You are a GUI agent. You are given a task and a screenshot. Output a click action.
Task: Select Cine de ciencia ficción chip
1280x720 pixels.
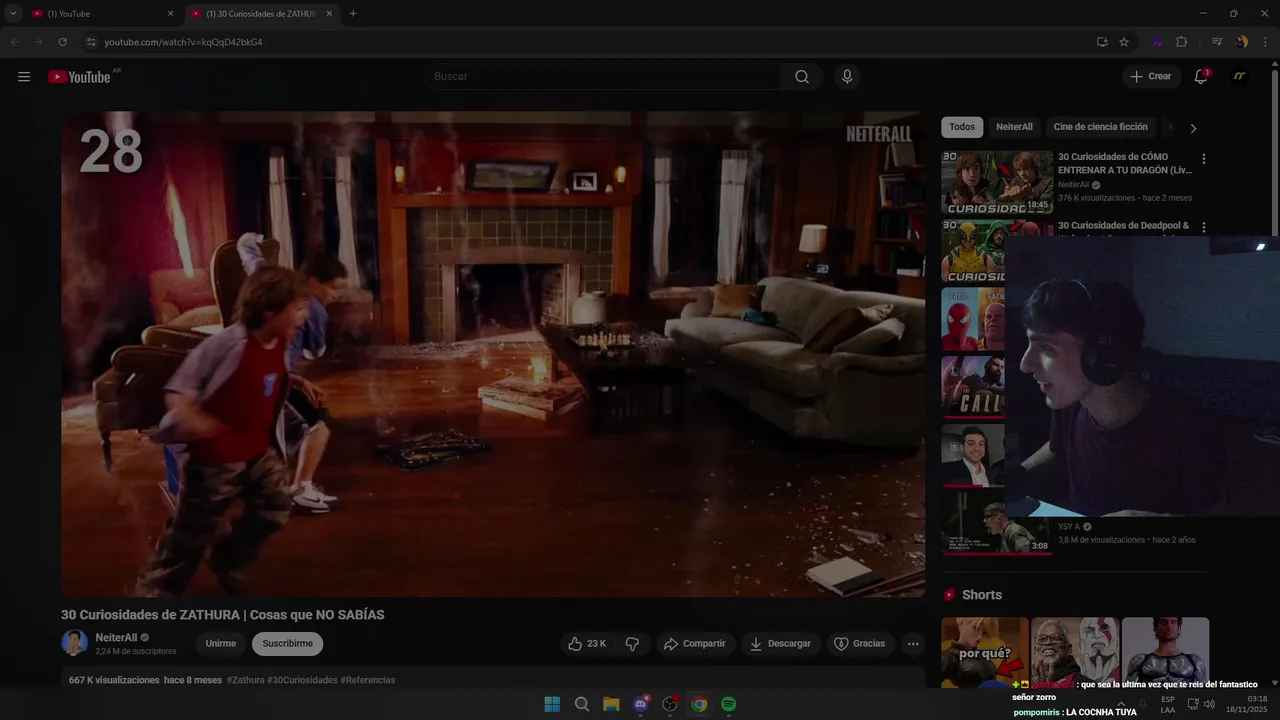(1100, 127)
